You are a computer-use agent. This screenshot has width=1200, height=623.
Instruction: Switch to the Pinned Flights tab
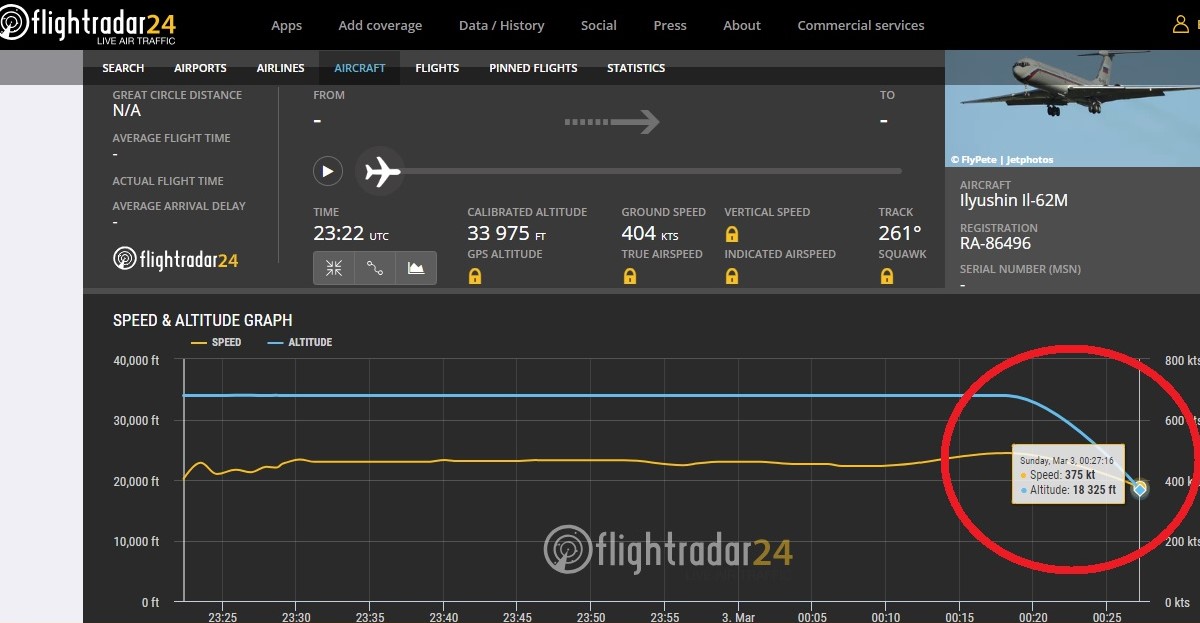pos(533,68)
